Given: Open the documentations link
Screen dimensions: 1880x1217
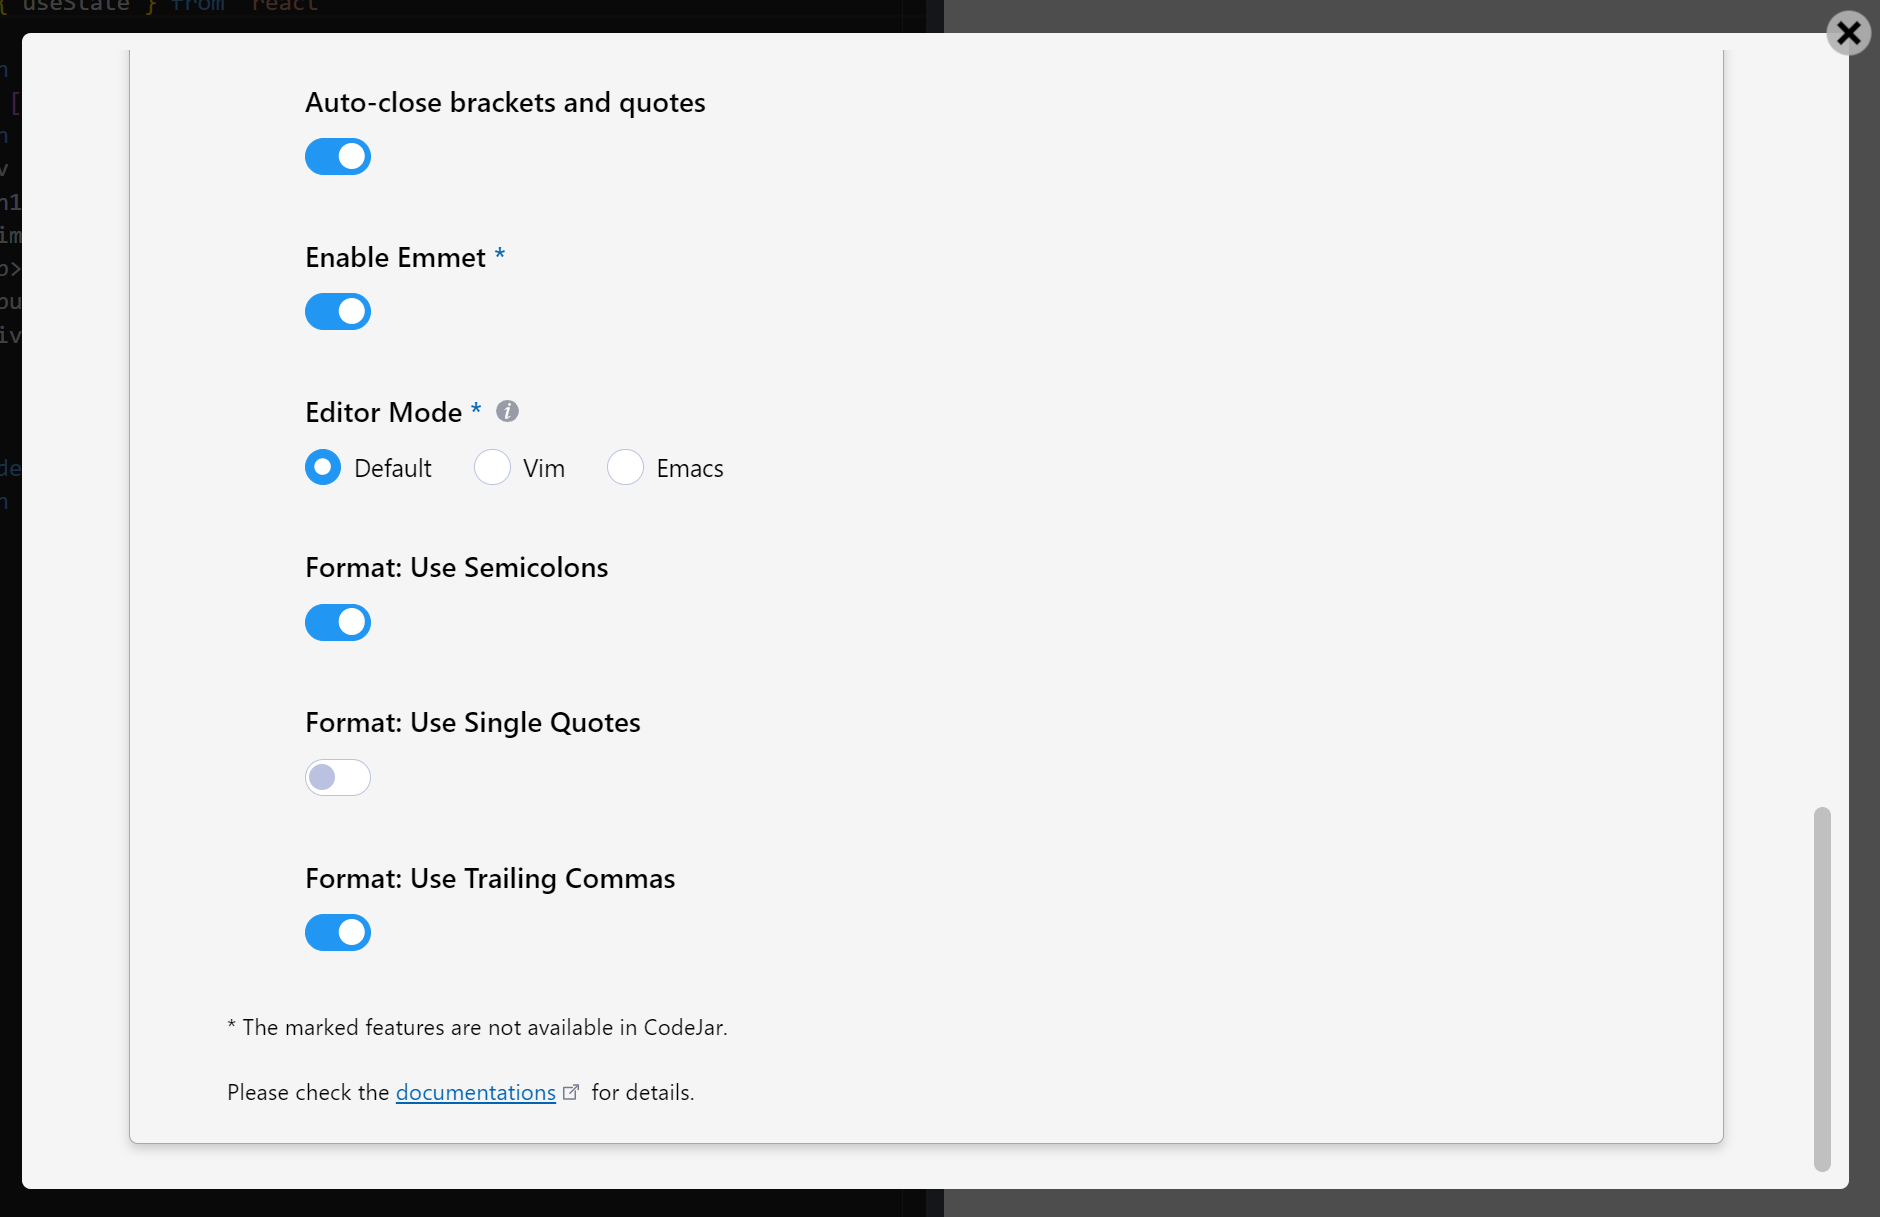Looking at the screenshot, I should pos(474,1092).
